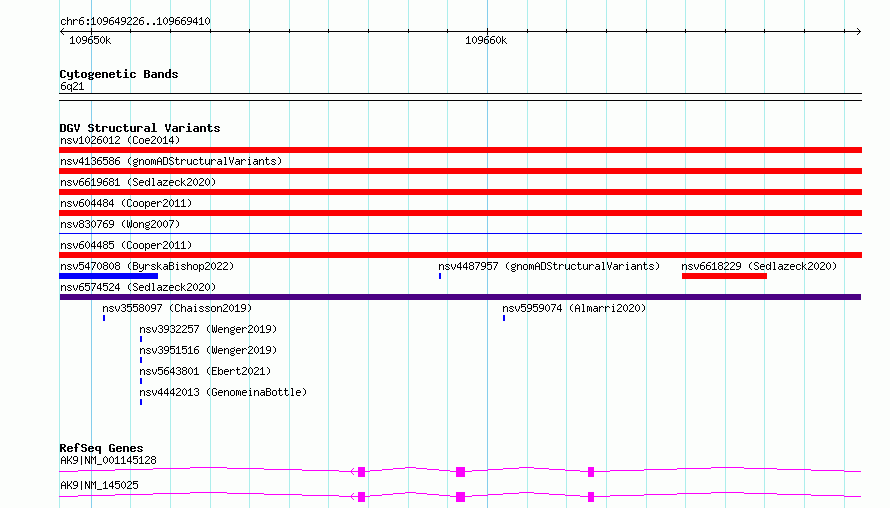The image size is (890, 508).
Task: Open nsv5959074 (Almarri2020) label
Action: pos(574,308)
